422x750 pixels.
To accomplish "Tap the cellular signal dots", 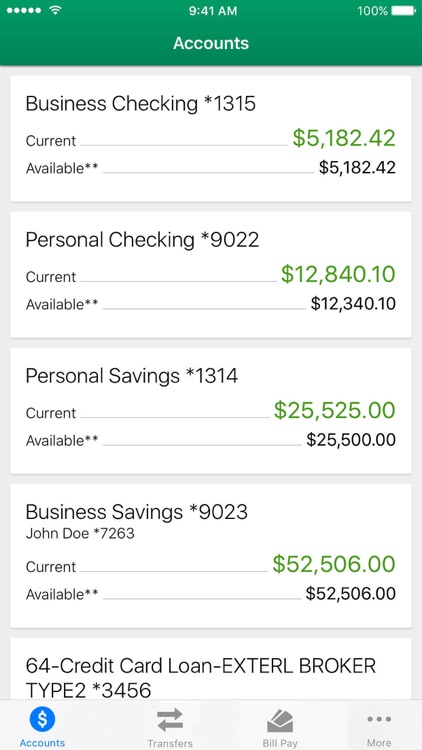I will click(x=24, y=11).
